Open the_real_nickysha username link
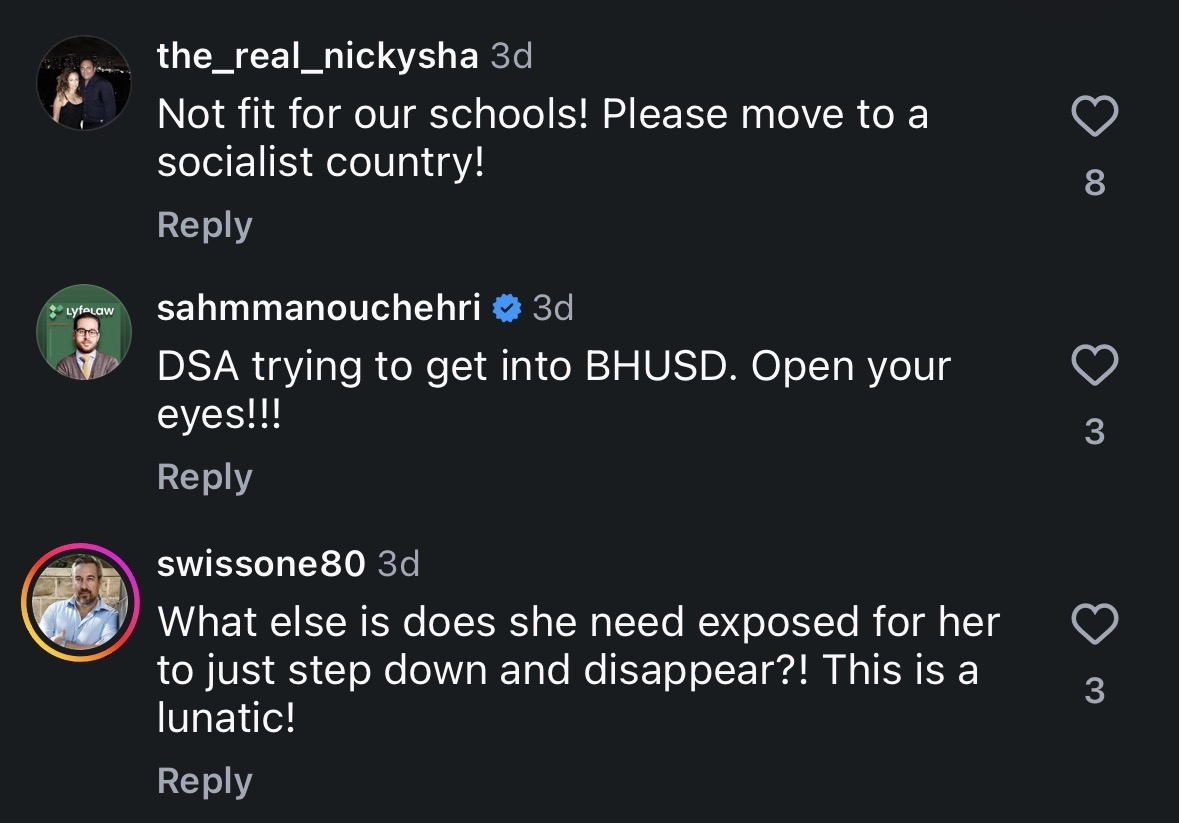 (317, 56)
